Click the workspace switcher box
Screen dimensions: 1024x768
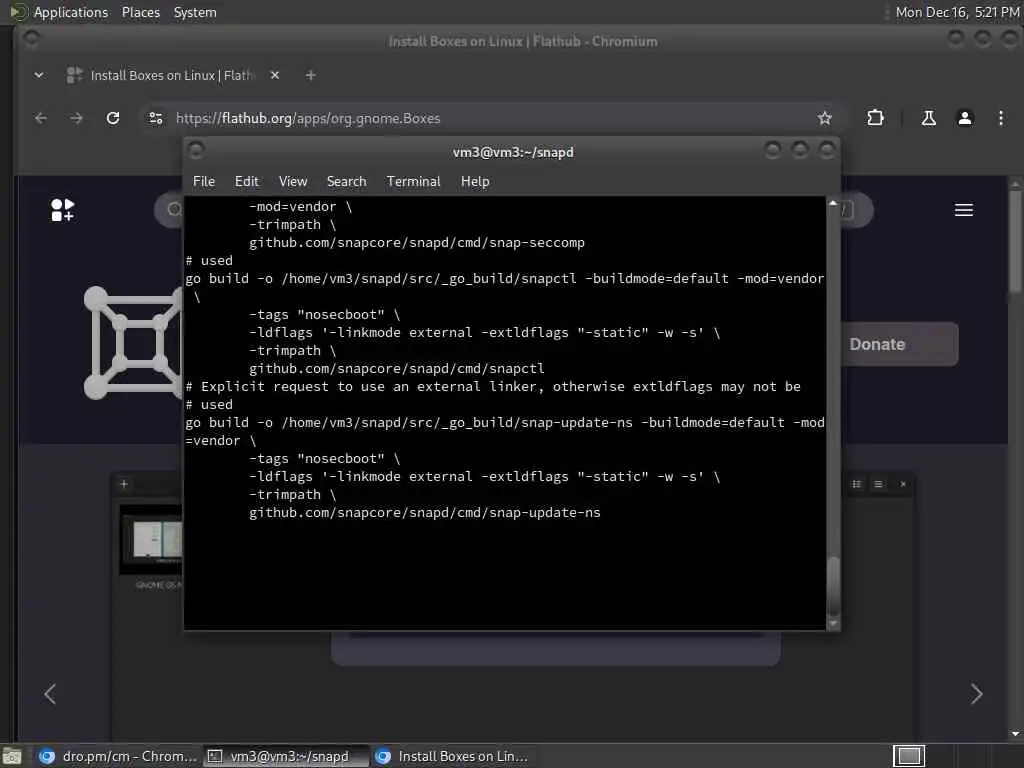click(908, 756)
